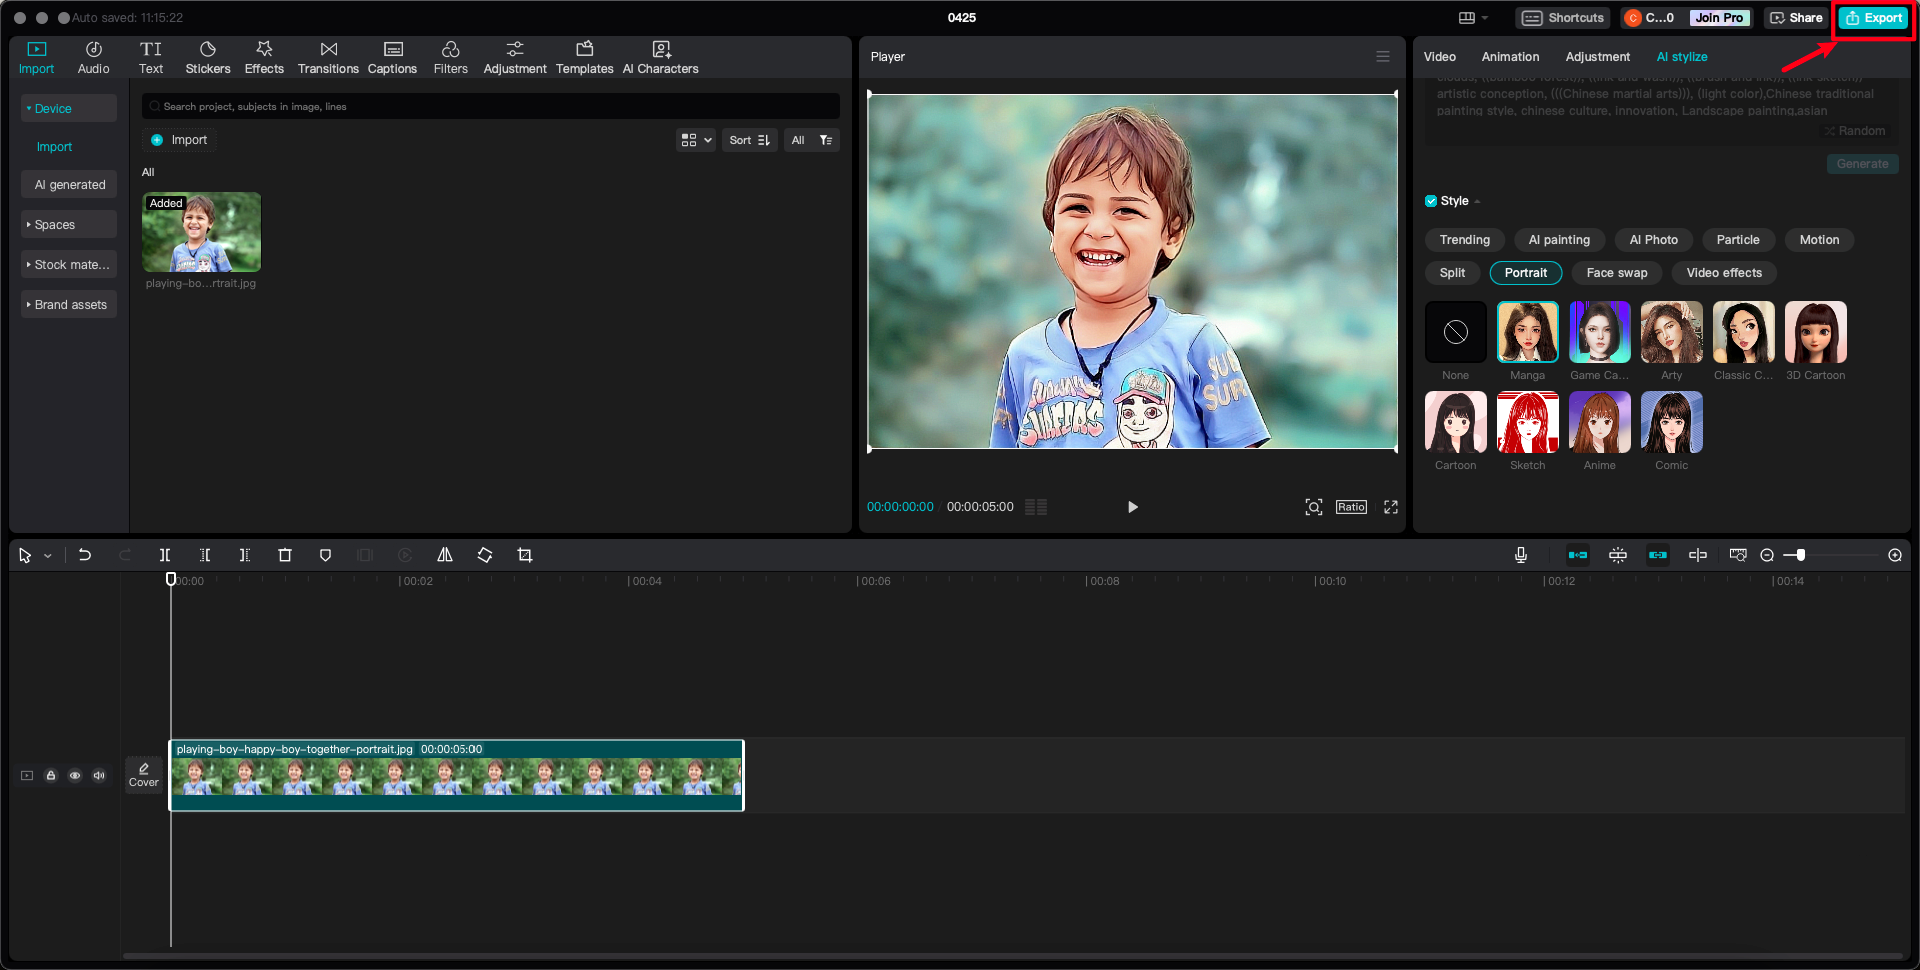Select the Transitions panel
1920x970 pixels.
(328, 56)
